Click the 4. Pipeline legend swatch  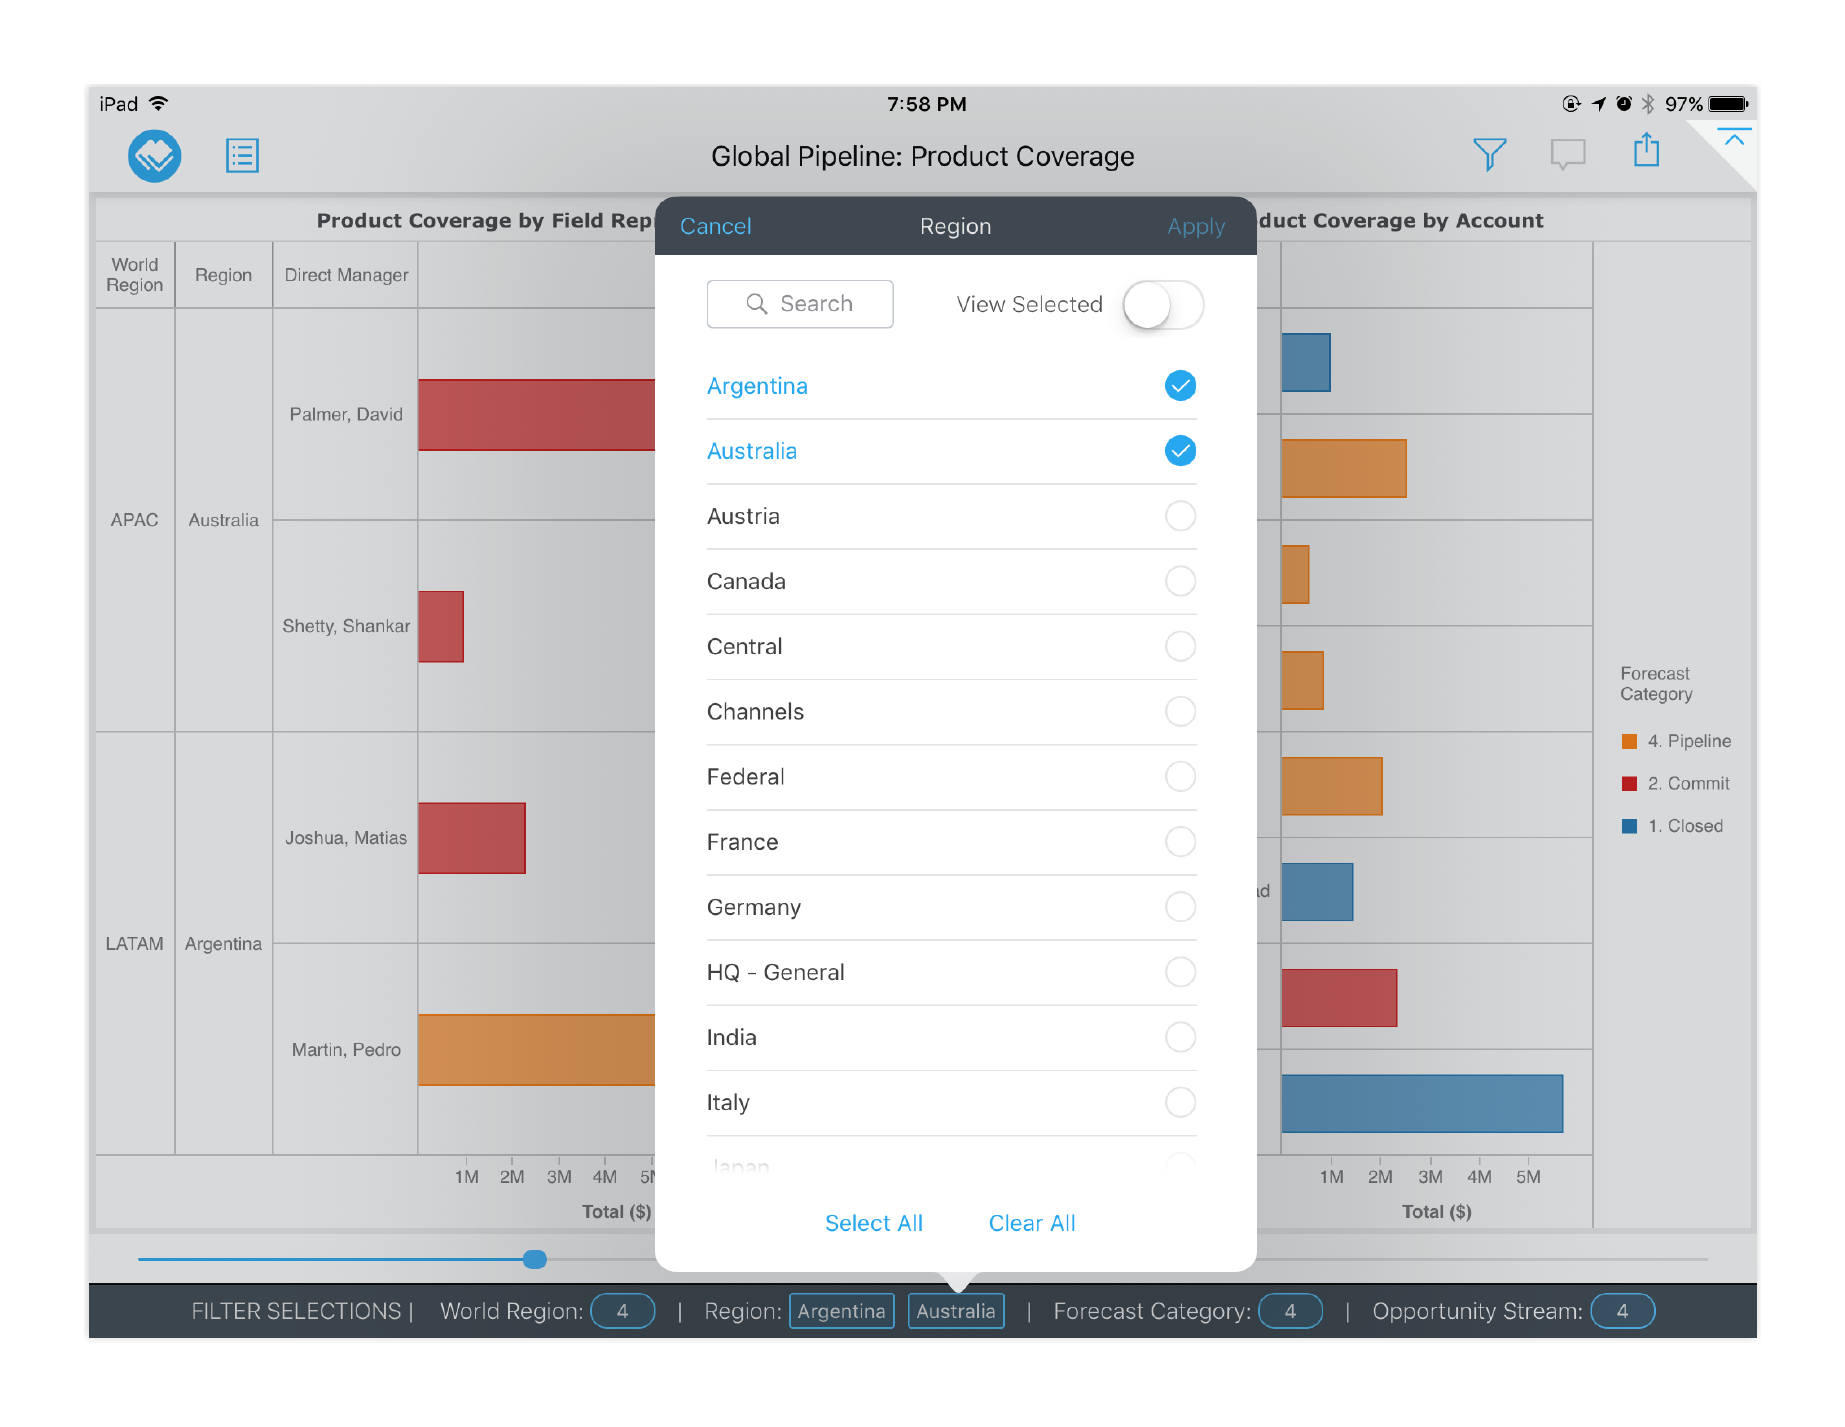tap(1629, 741)
